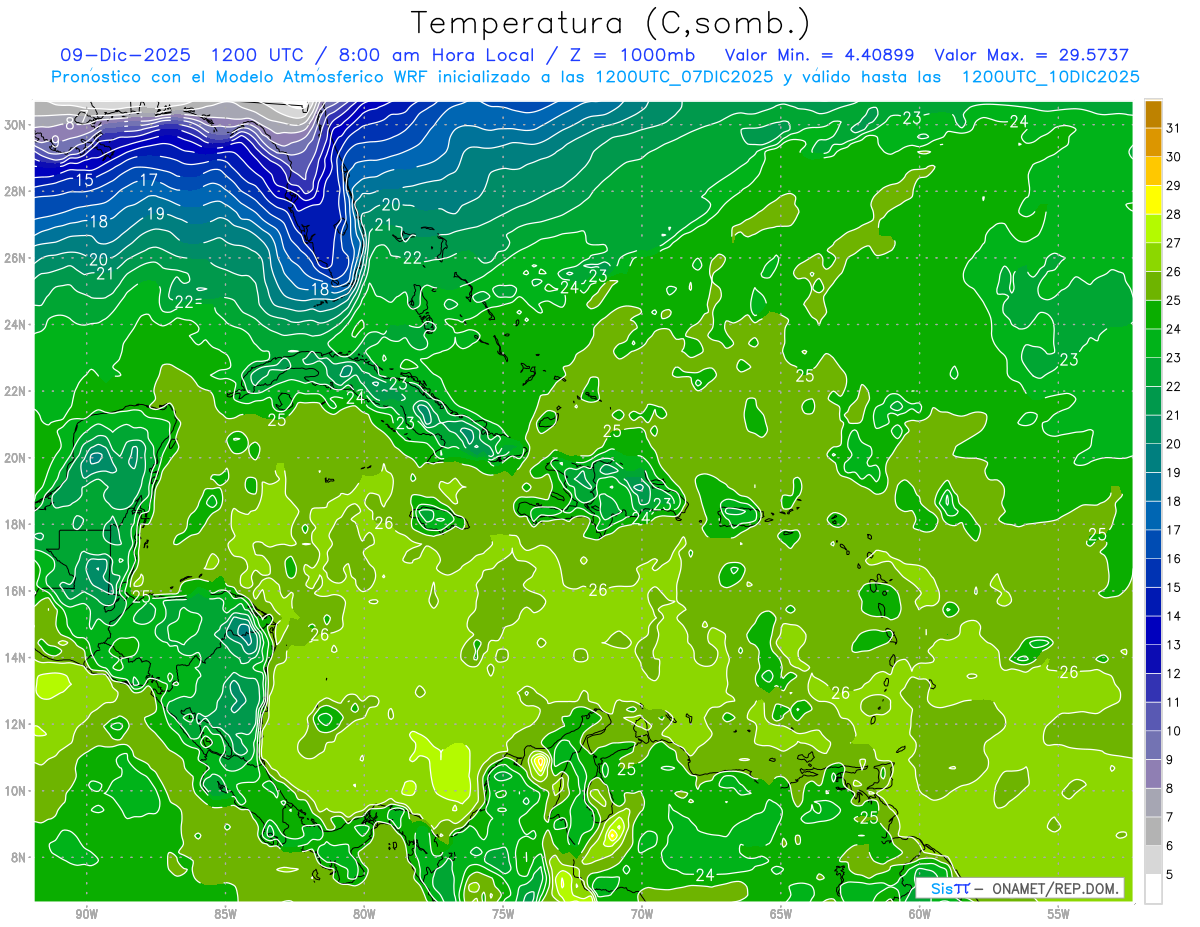Pick the lime swatch between 27 and 28
Screen dimensions: 1200x927
pyautogui.click(x=1153, y=230)
